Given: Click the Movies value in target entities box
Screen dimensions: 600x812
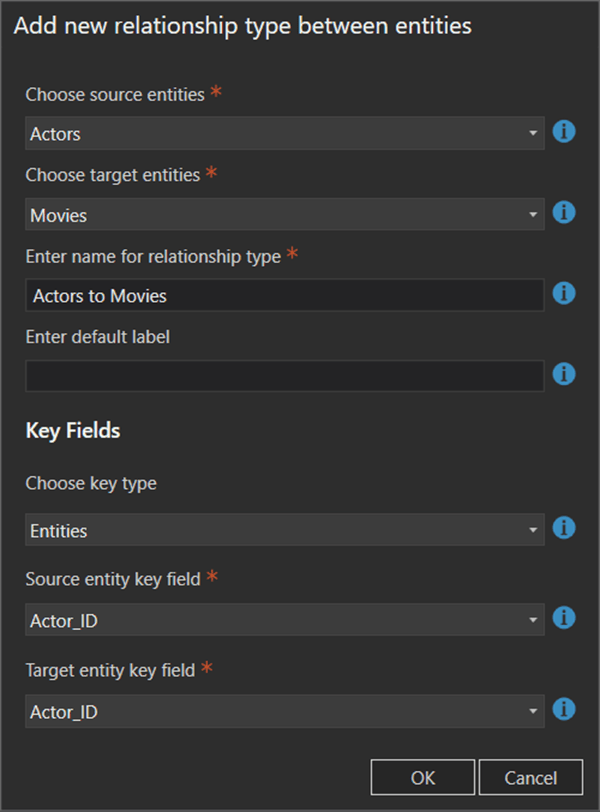Looking at the screenshot, I should pos(59,215).
